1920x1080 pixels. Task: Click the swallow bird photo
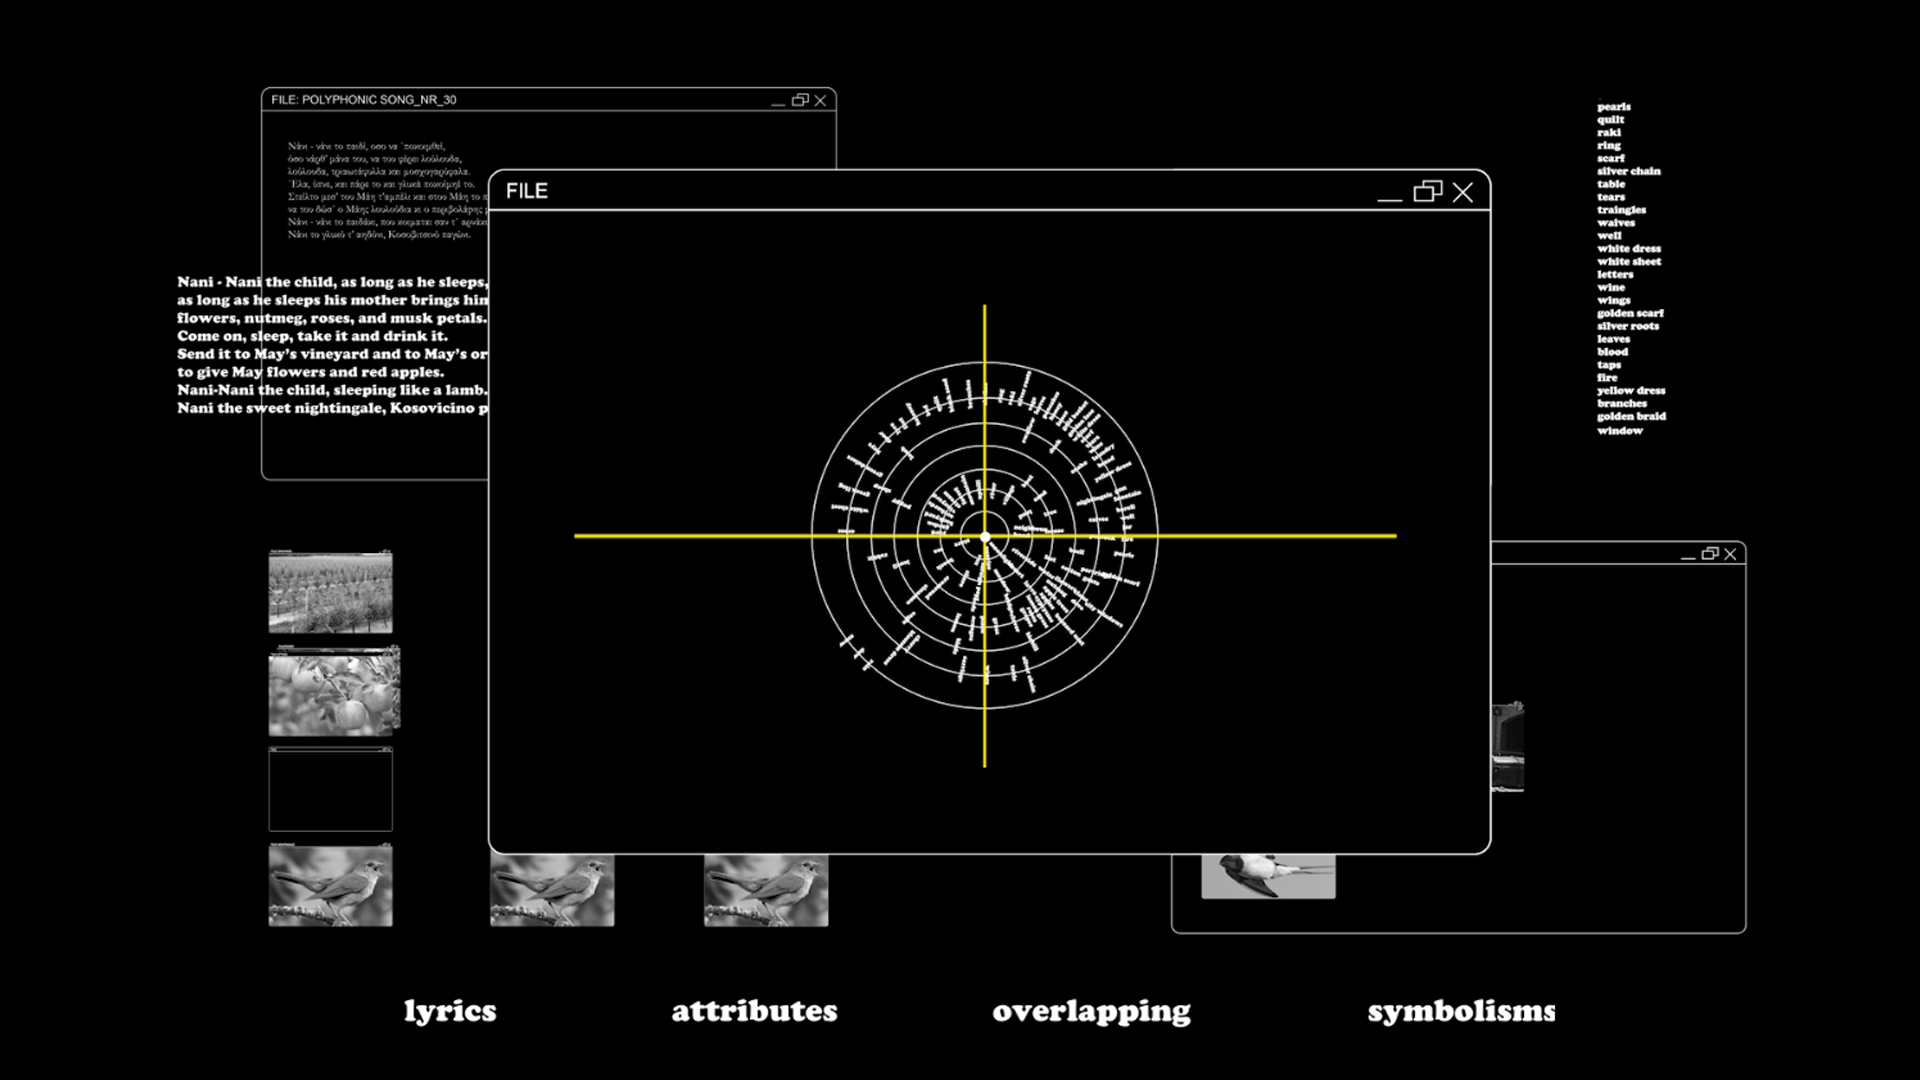pyautogui.click(x=1267, y=876)
